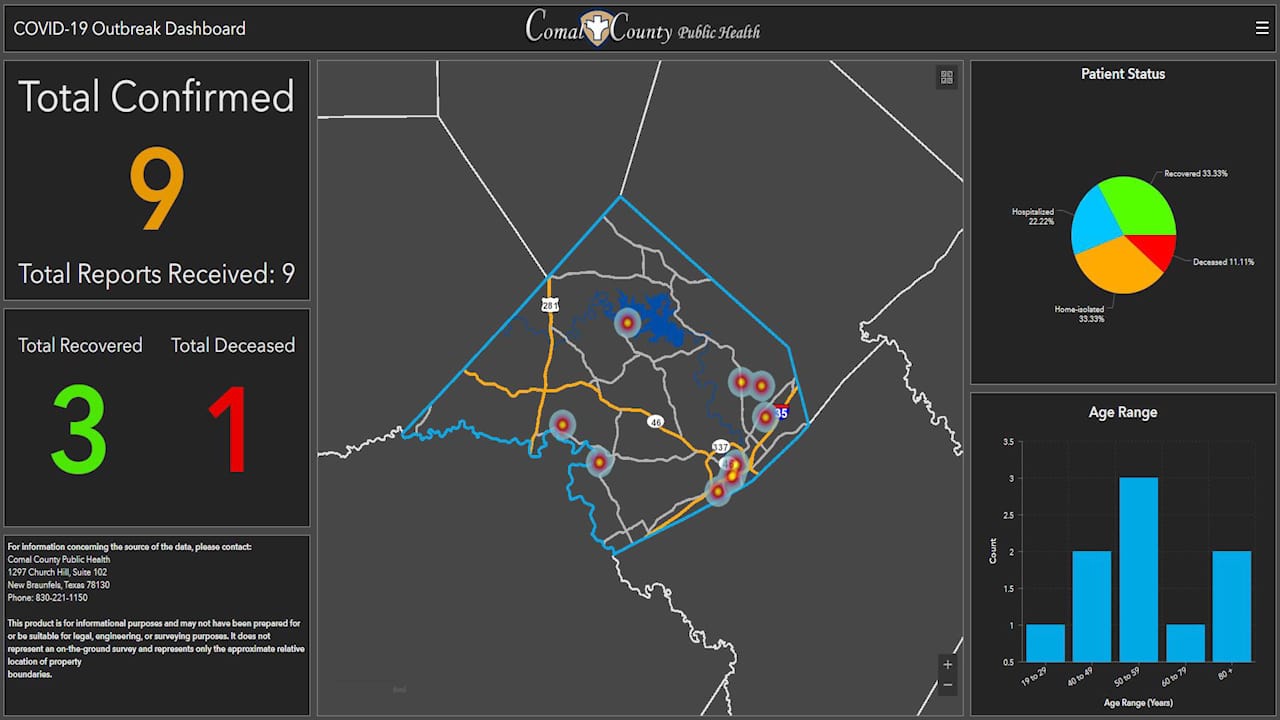Select the red Deceased pie slice
The height and width of the screenshot is (720, 1280).
[x=1156, y=251]
